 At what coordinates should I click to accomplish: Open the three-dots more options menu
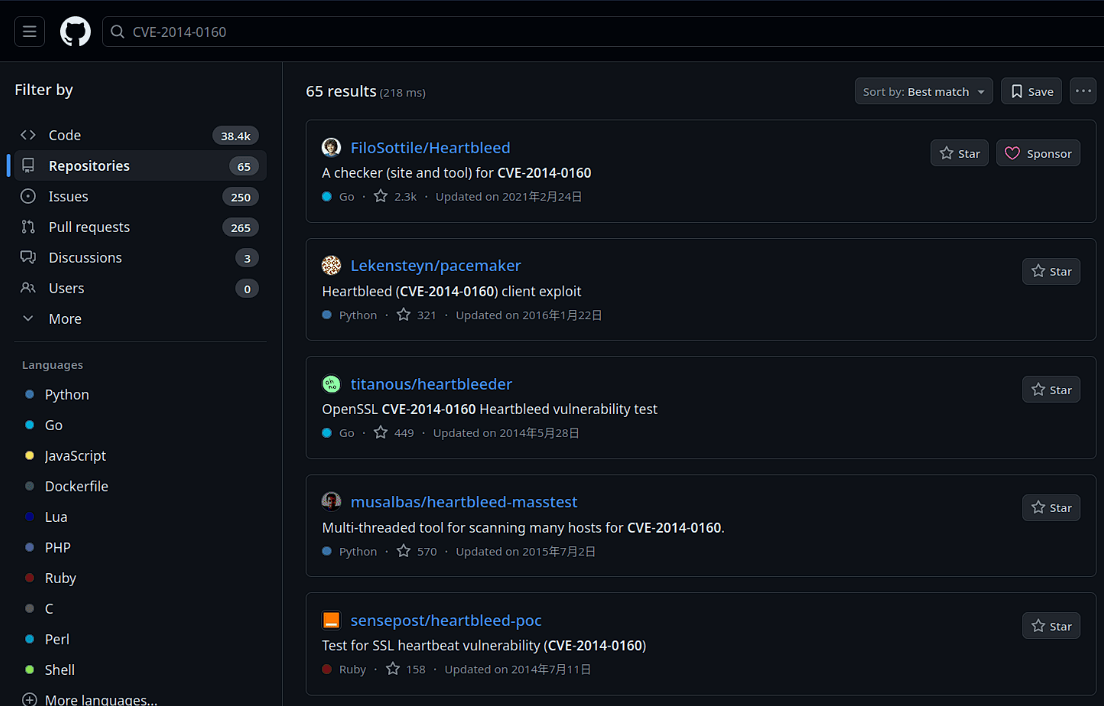(1083, 92)
